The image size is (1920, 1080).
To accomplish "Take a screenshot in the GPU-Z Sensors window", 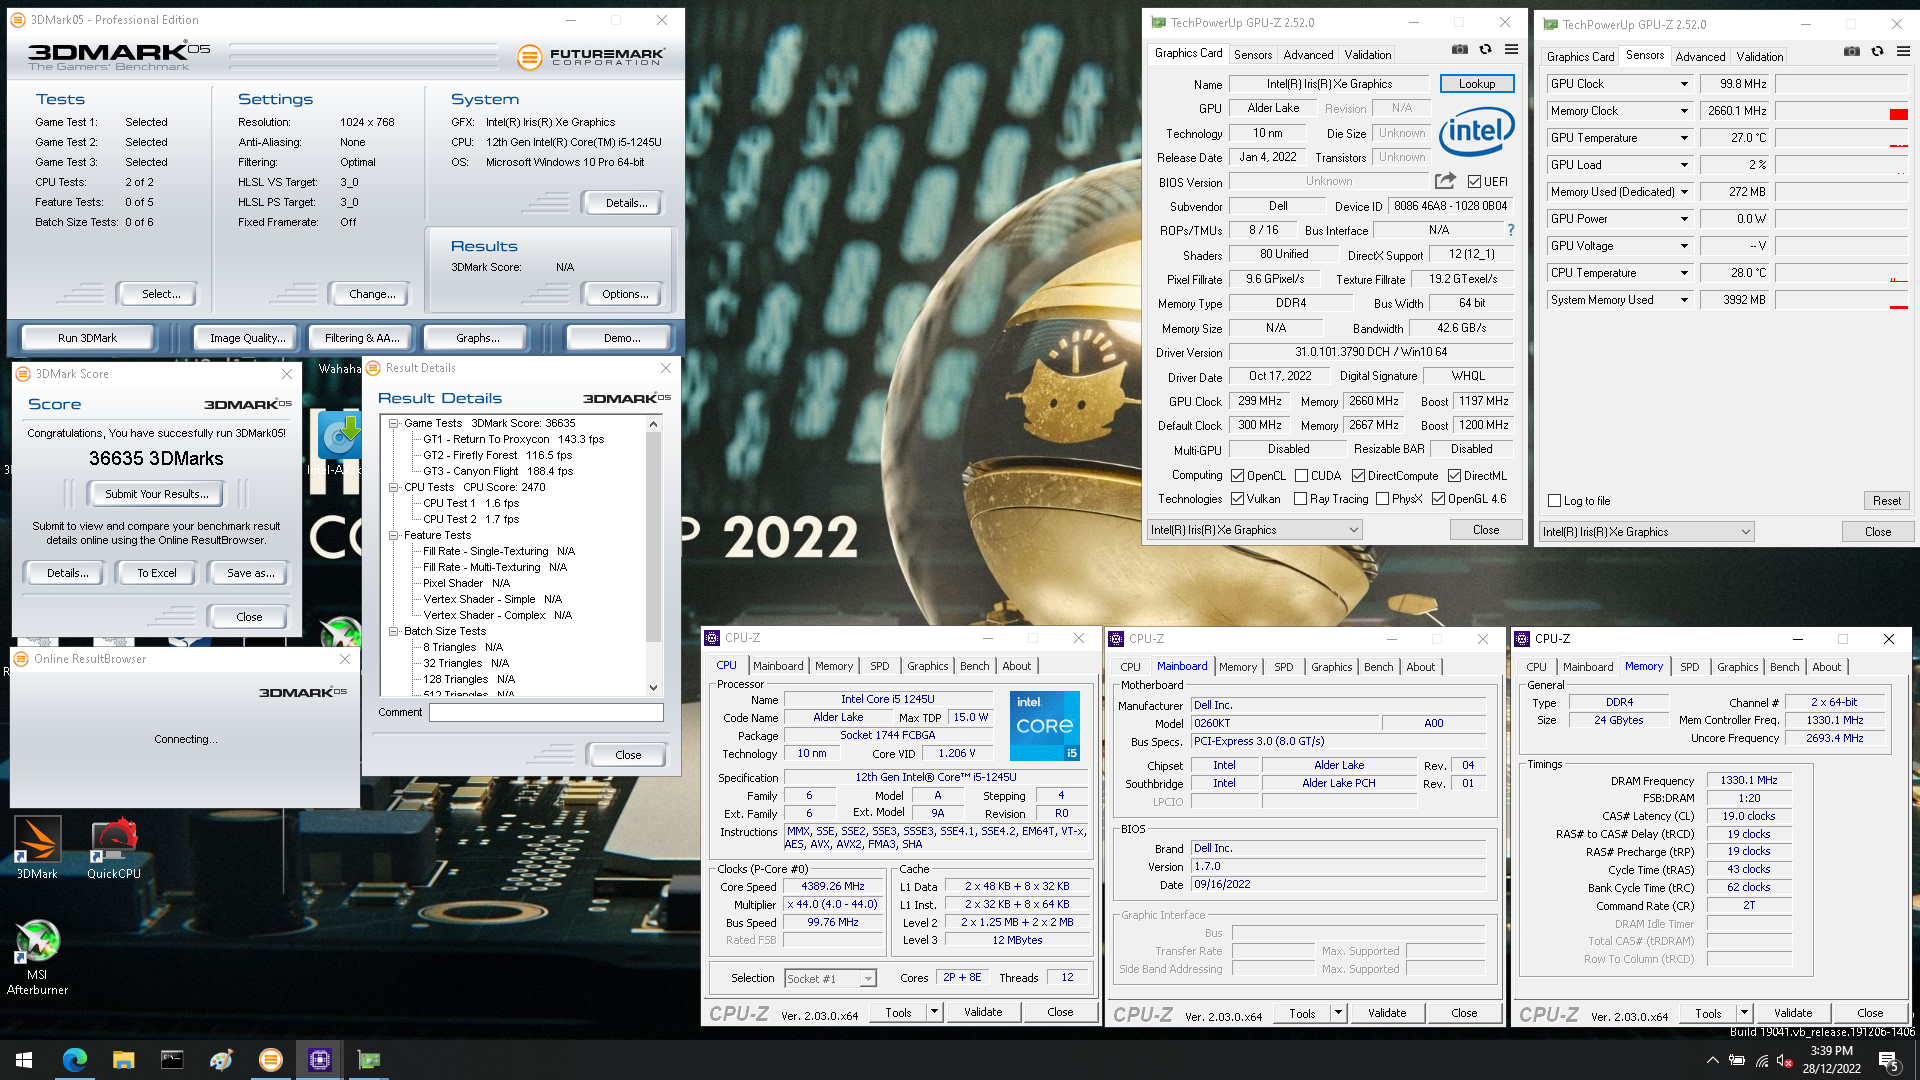I will [x=1852, y=51].
